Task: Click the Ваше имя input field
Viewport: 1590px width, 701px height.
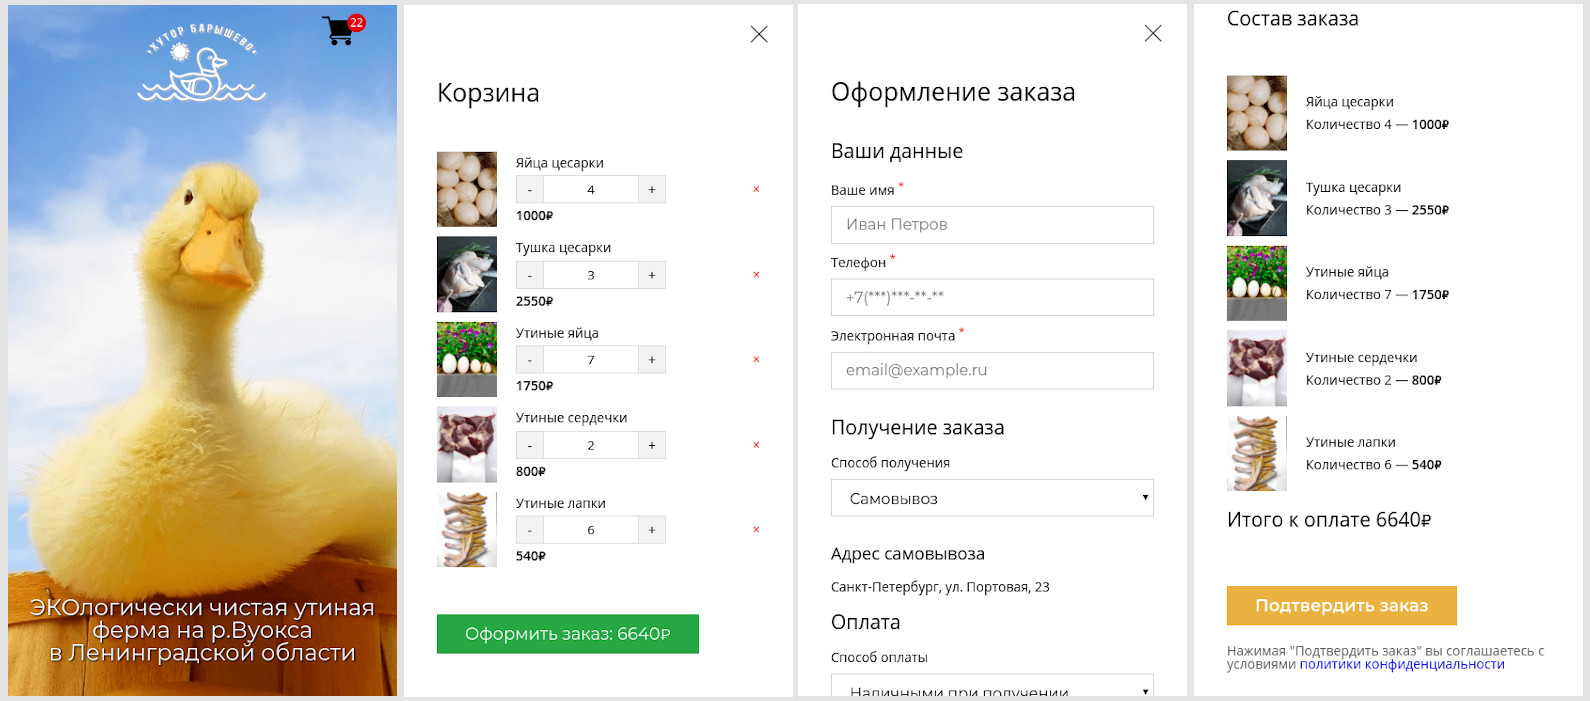Action: coord(992,225)
